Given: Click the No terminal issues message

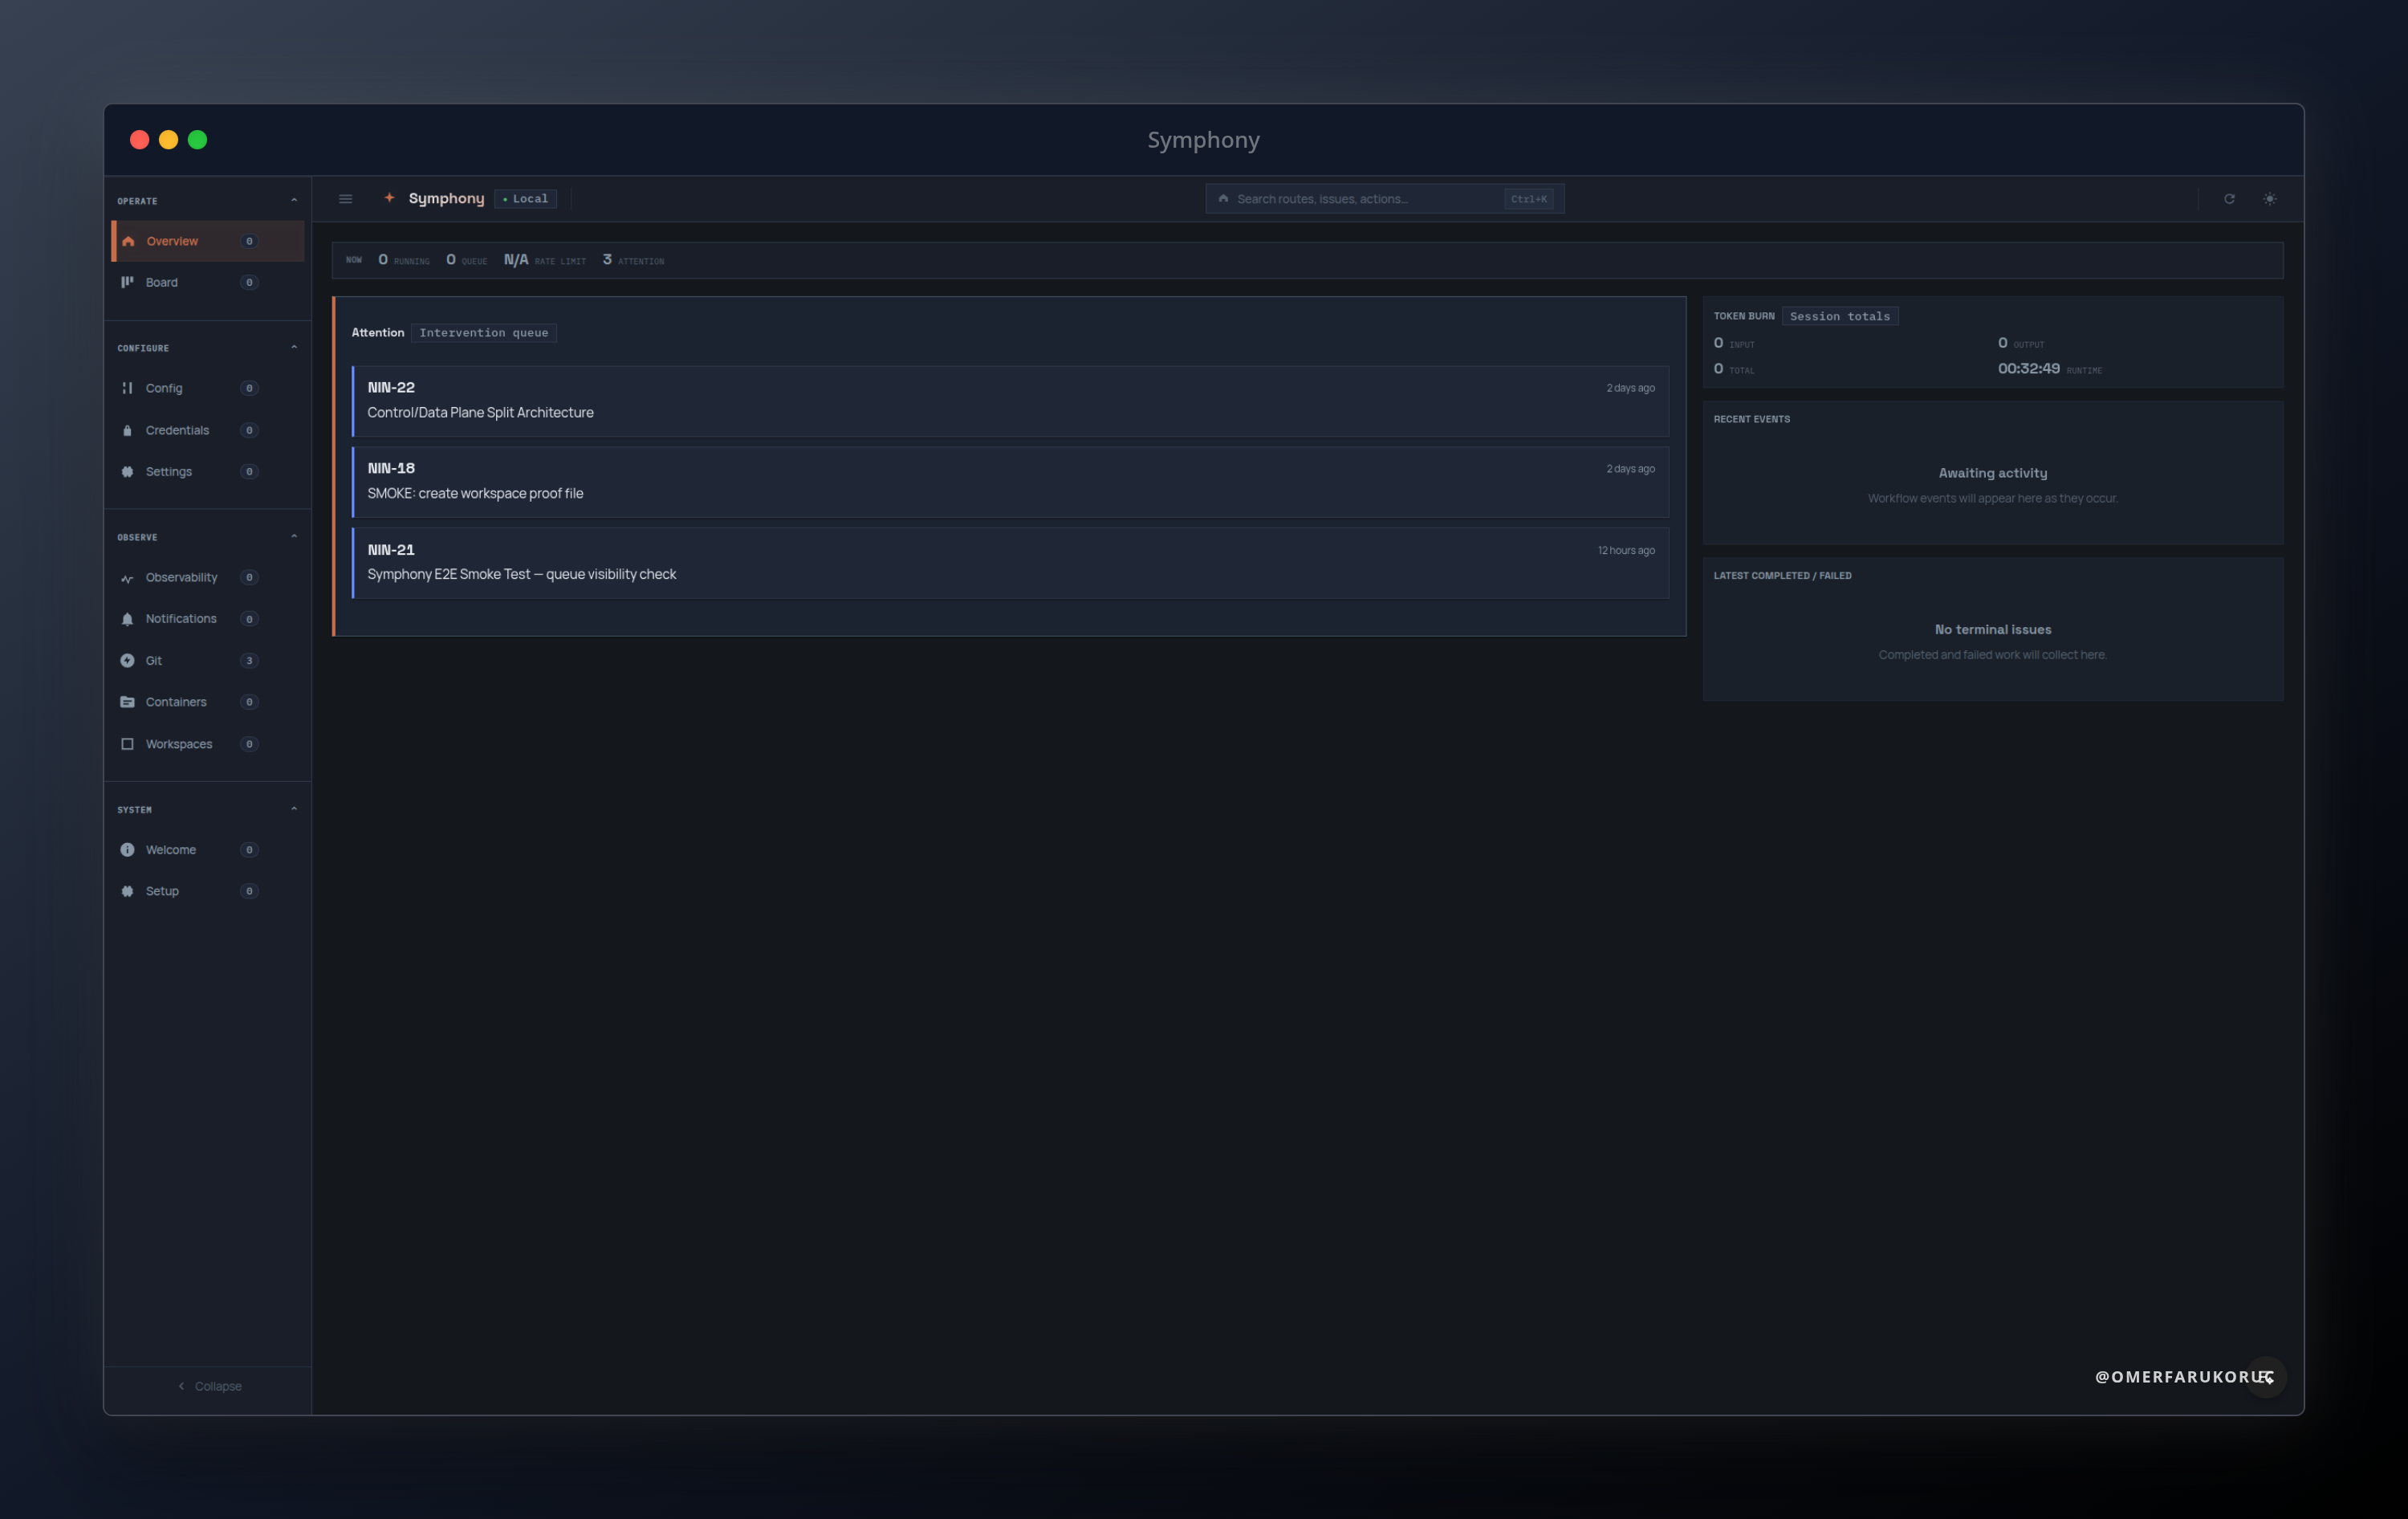Looking at the screenshot, I should click(x=1993, y=629).
